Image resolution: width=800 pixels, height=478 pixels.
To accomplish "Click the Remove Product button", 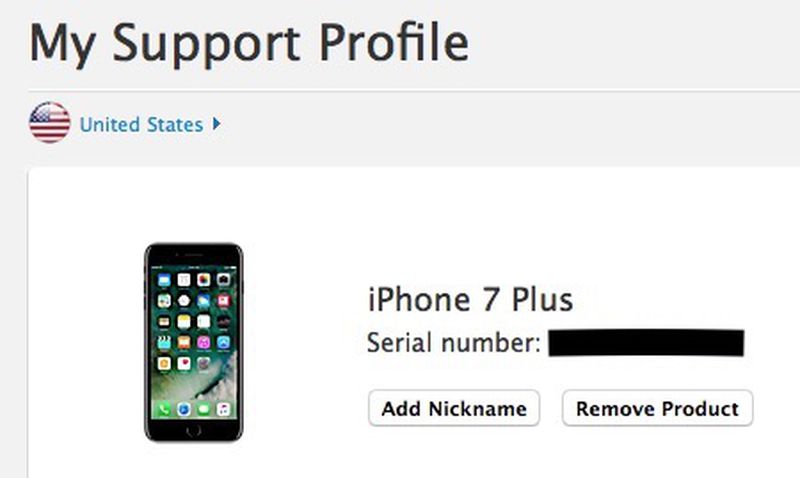I will coord(657,408).
